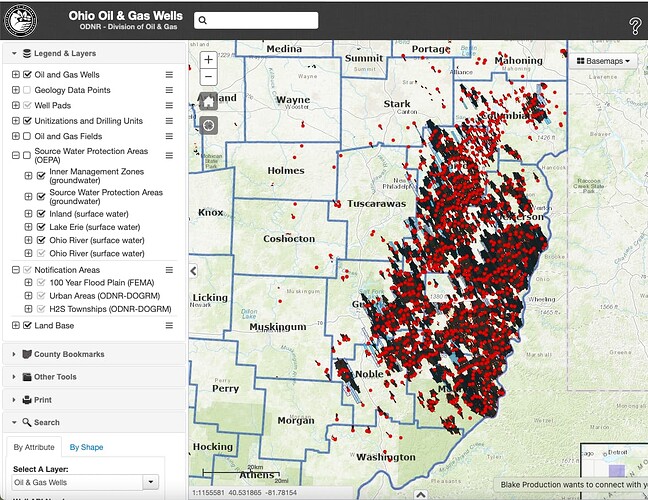Click the locate me target button
The width and height of the screenshot is (648, 500).
pos(209,125)
